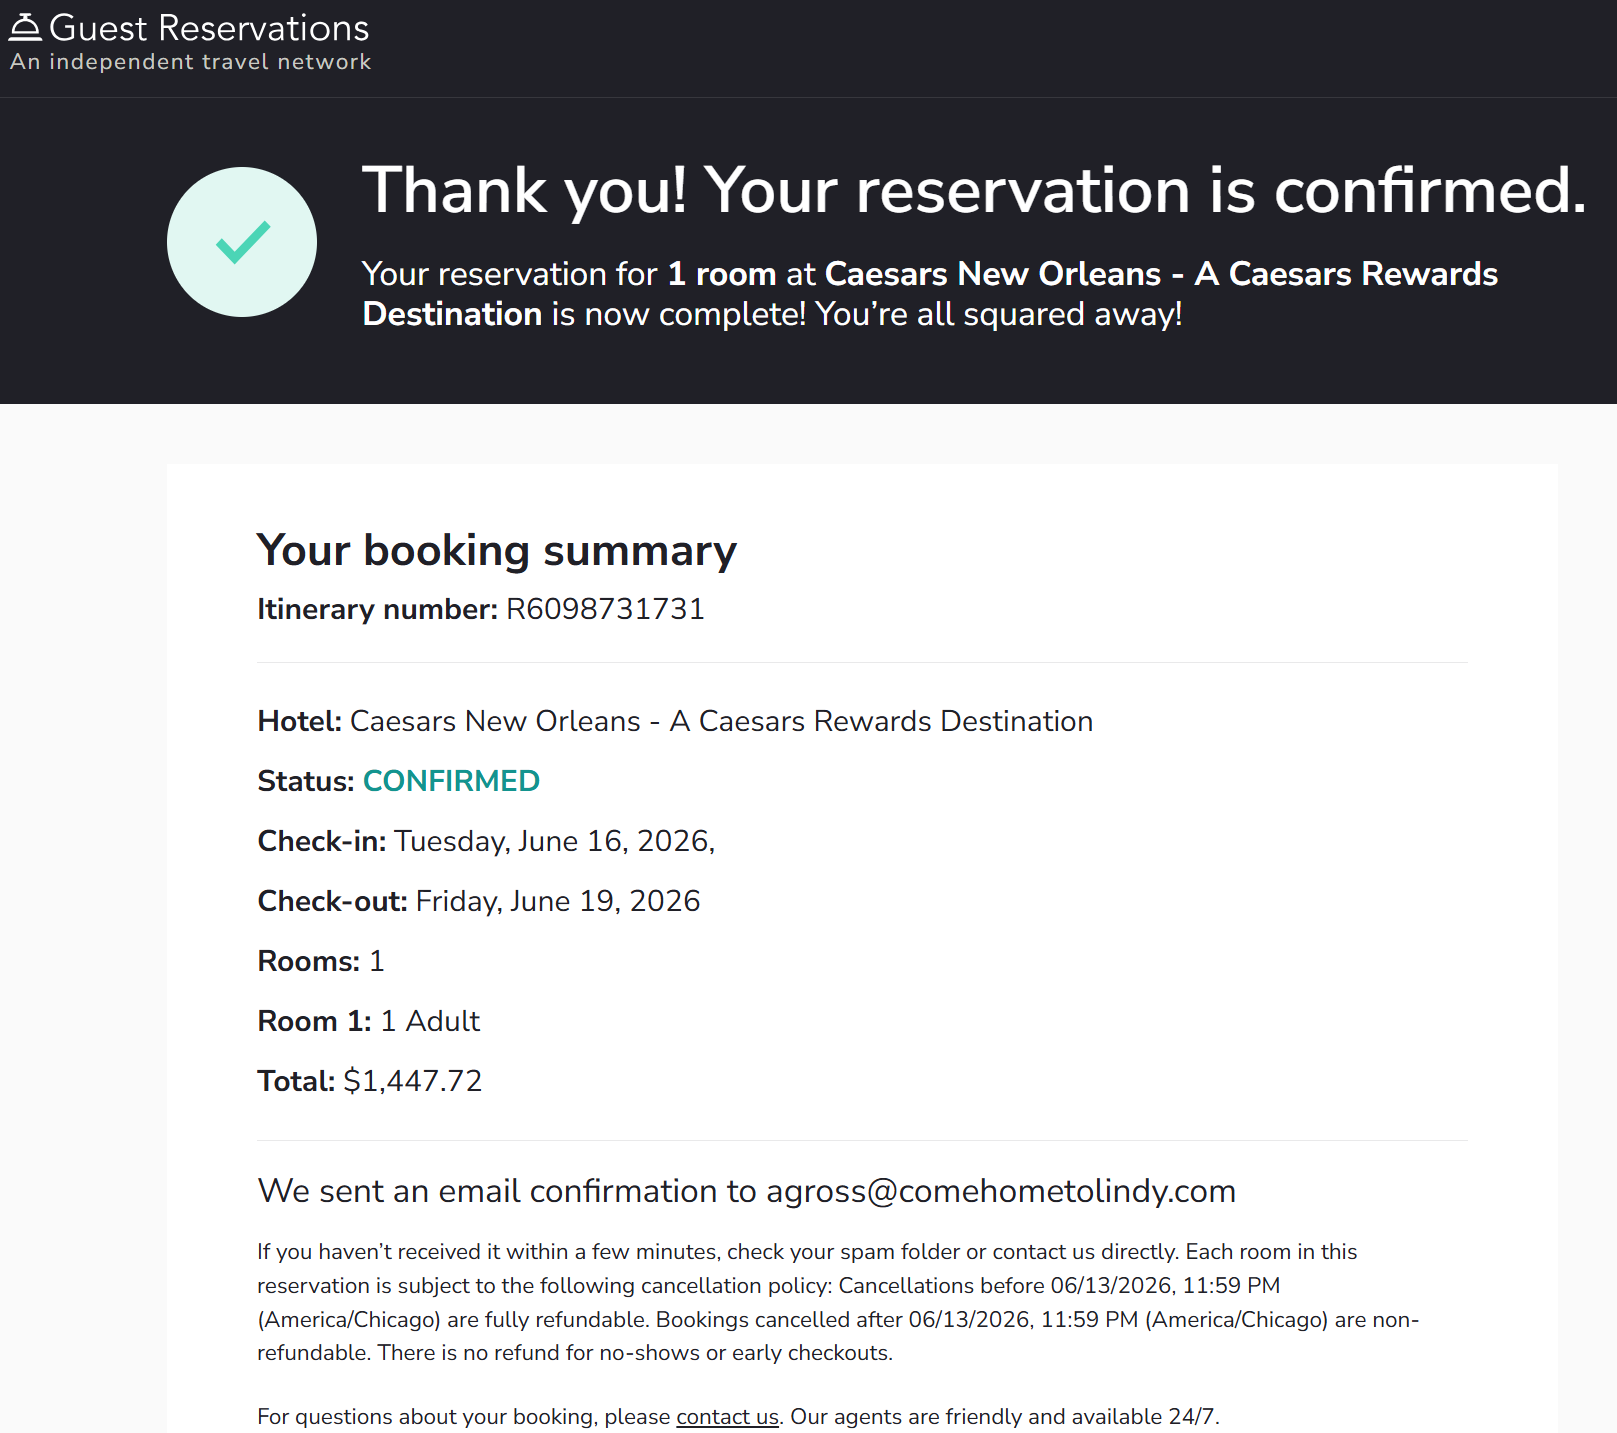
Task: Click the Rooms count line
Action: tap(321, 961)
